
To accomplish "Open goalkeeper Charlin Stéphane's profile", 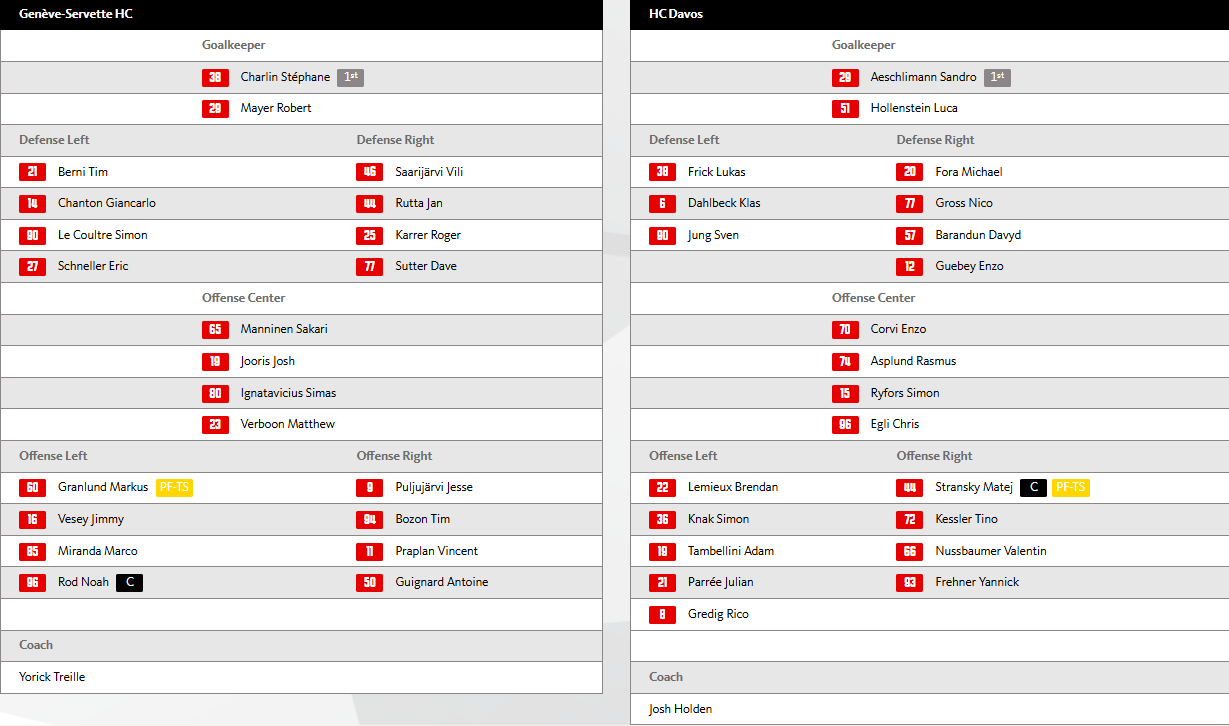I will coord(285,77).
